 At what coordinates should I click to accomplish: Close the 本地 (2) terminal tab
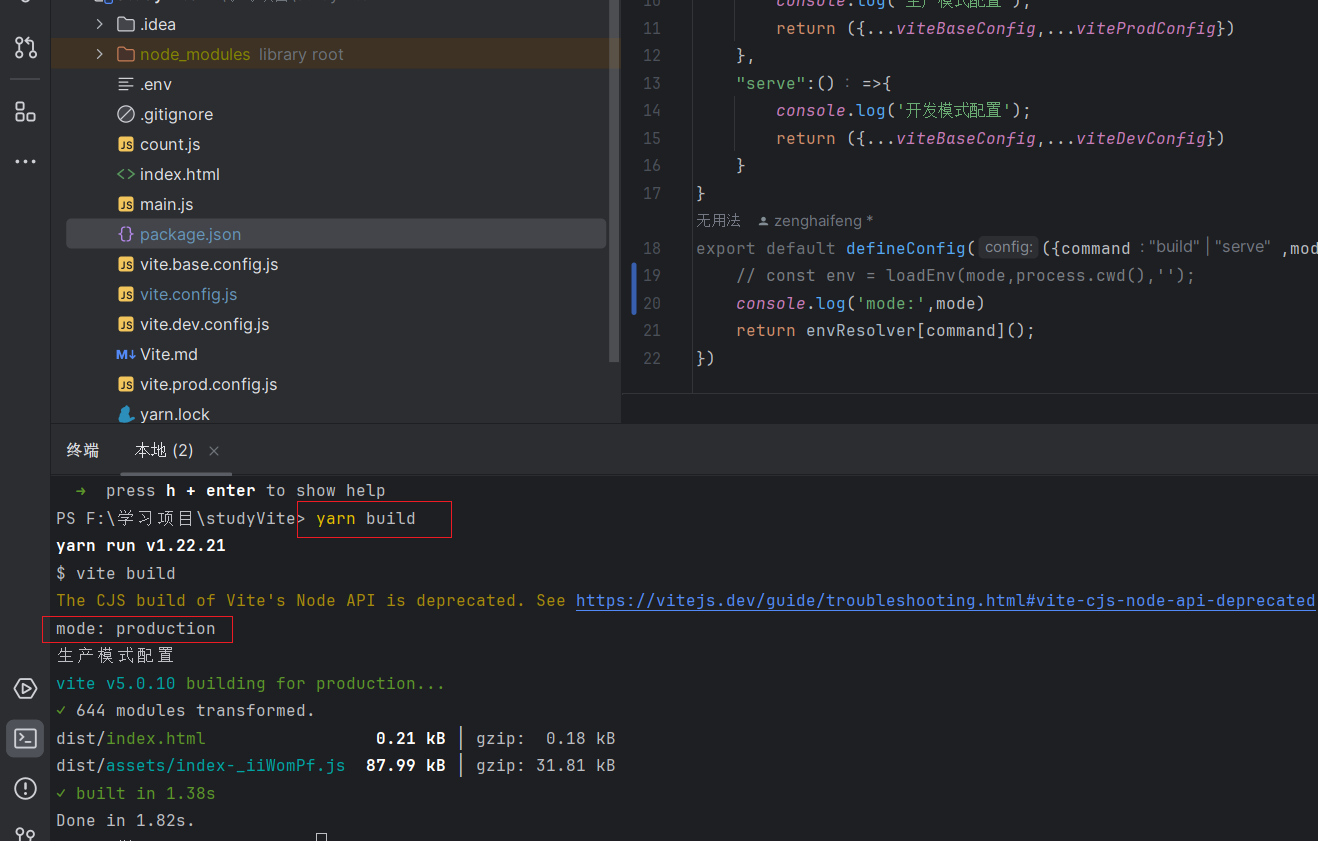coord(214,451)
